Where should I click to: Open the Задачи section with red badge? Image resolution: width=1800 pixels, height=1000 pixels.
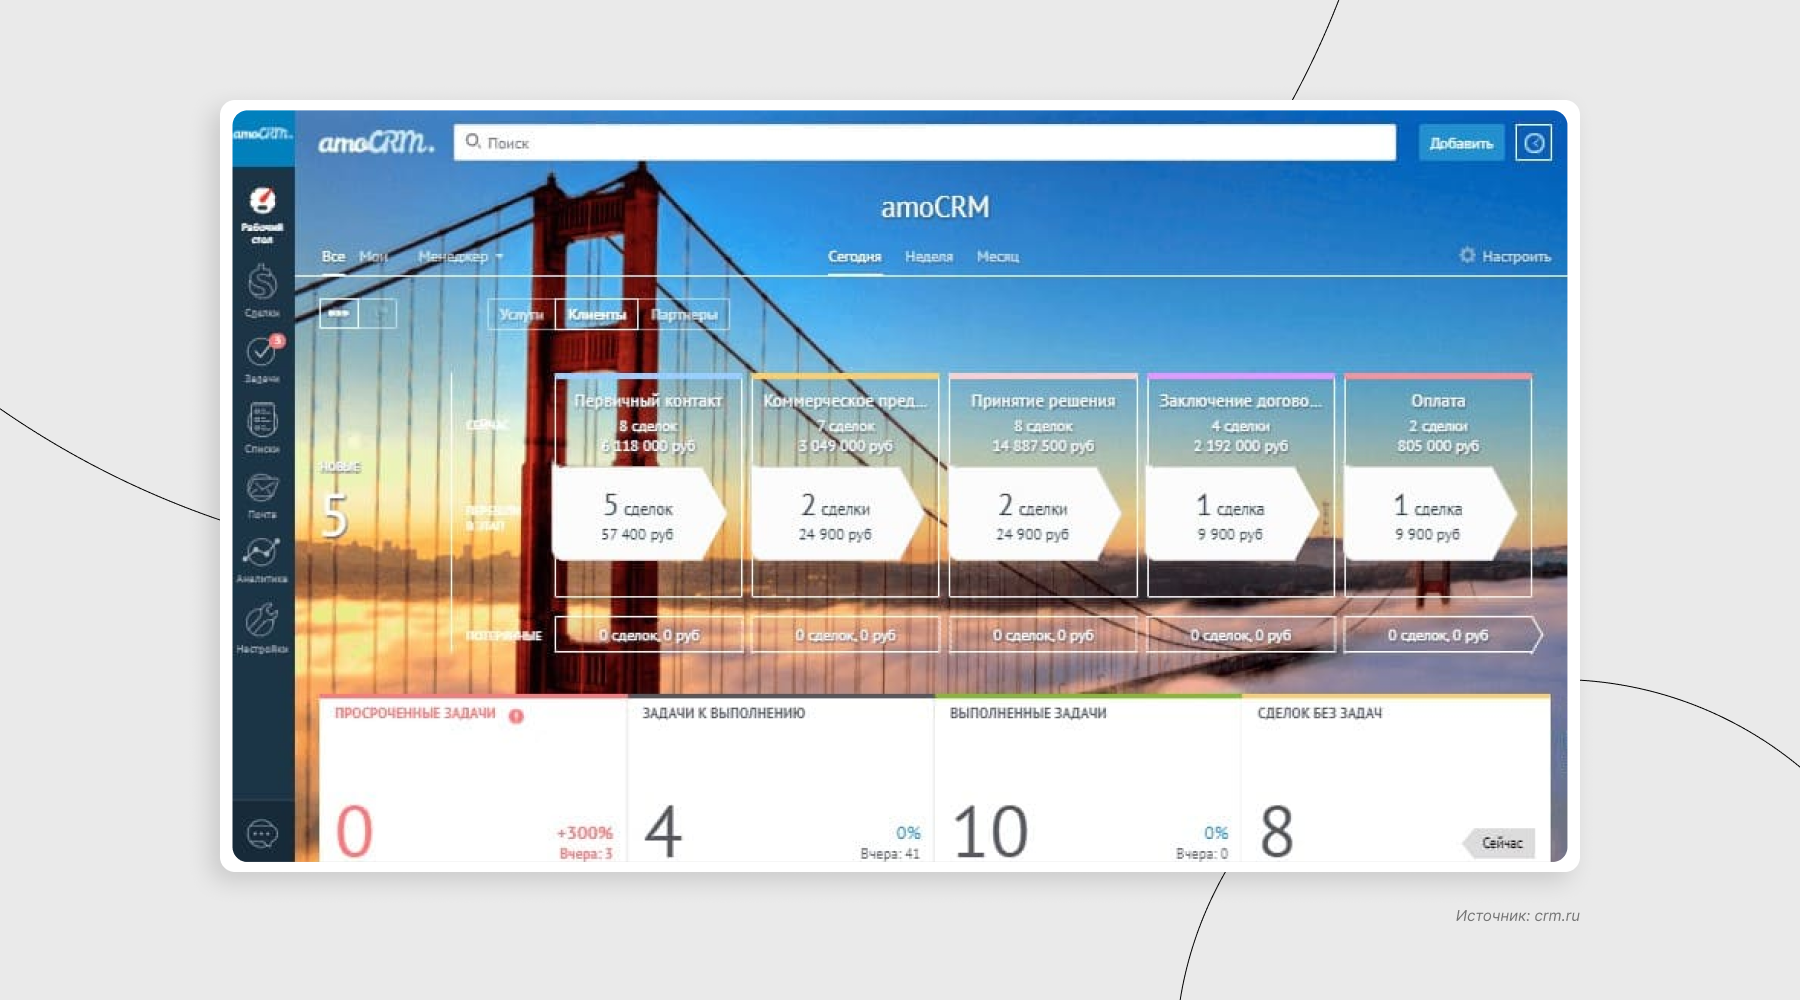click(x=262, y=359)
